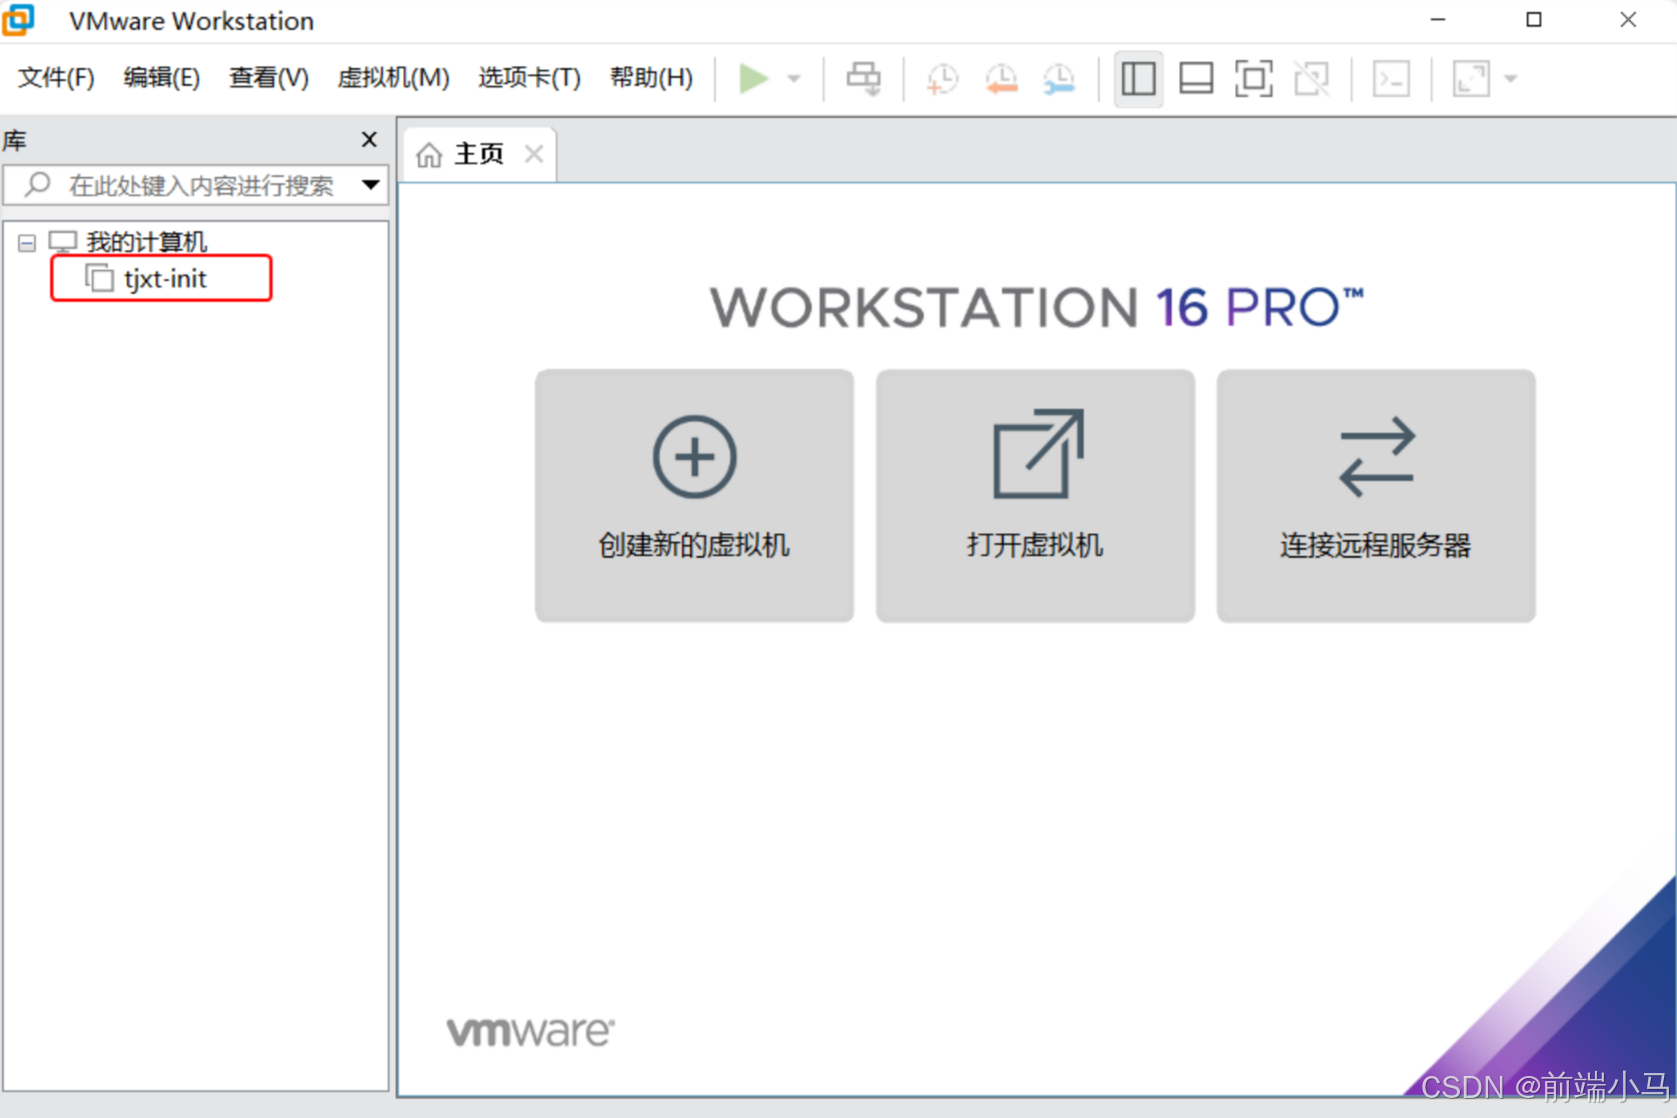This screenshot has height=1118, width=1677.
Task: Click the search magnifier icon in library
Action: (x=38, y=184)
